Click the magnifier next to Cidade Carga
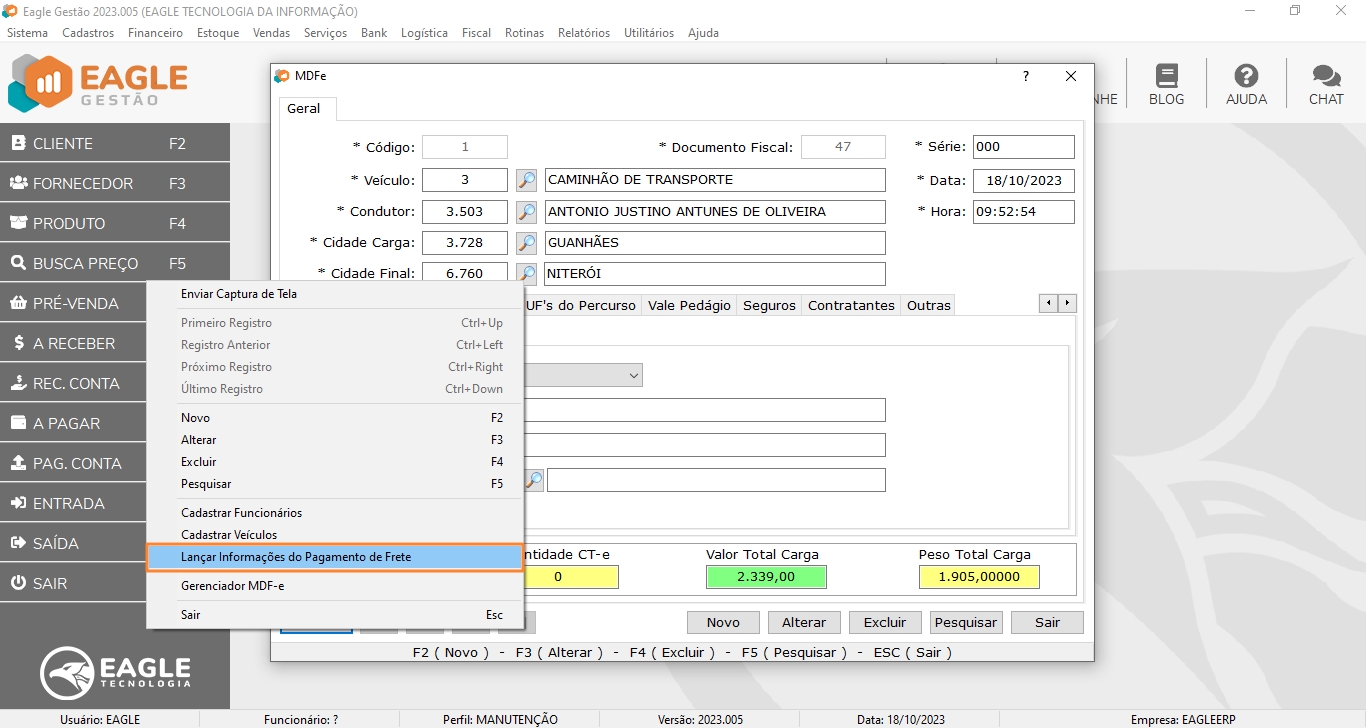 click(527, 243)
